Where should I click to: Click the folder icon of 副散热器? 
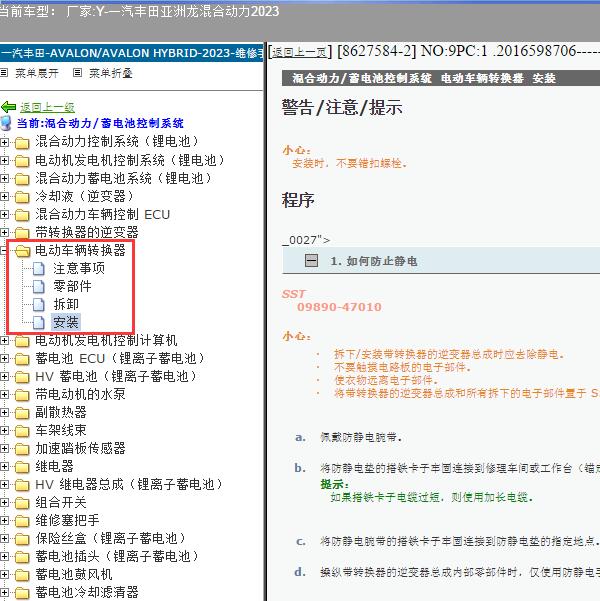(x=22, y=413)
